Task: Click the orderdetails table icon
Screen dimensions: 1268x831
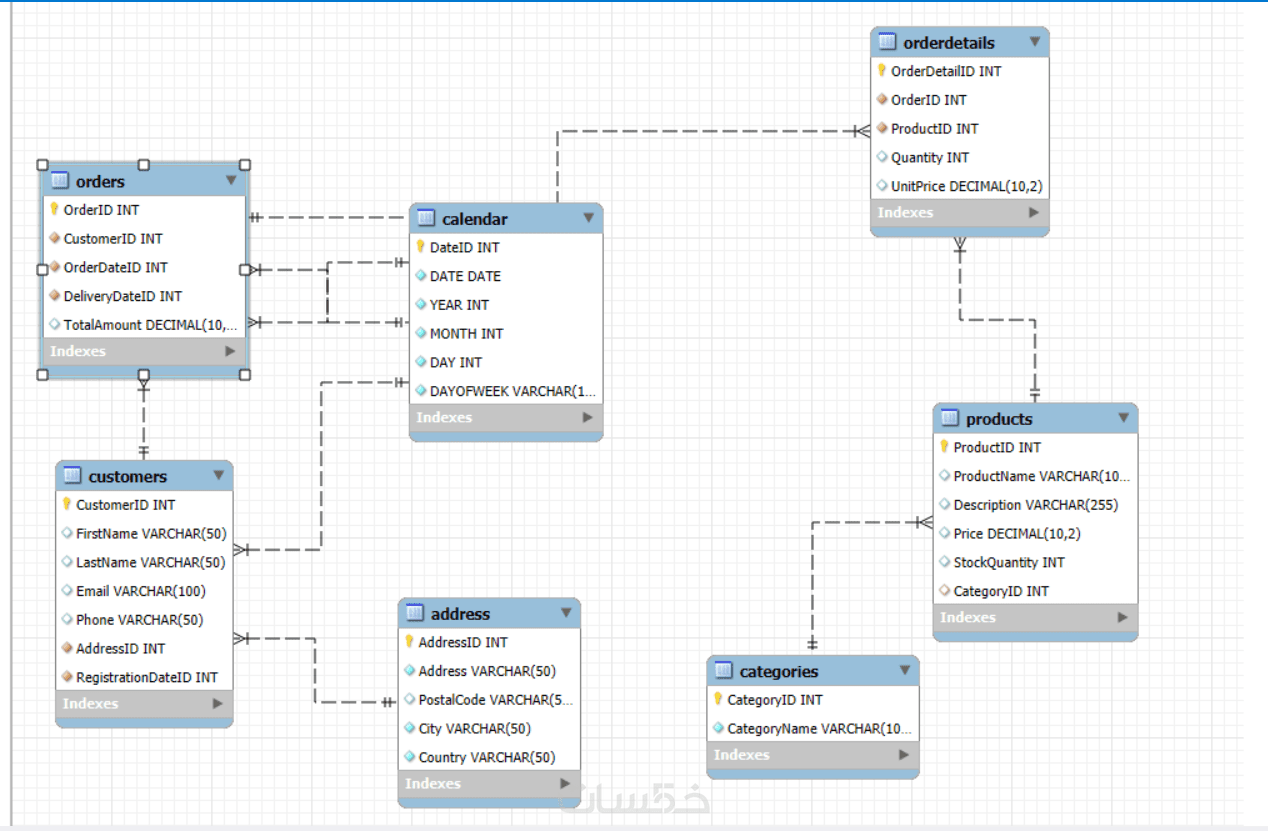Action: [x=887, y=43]
